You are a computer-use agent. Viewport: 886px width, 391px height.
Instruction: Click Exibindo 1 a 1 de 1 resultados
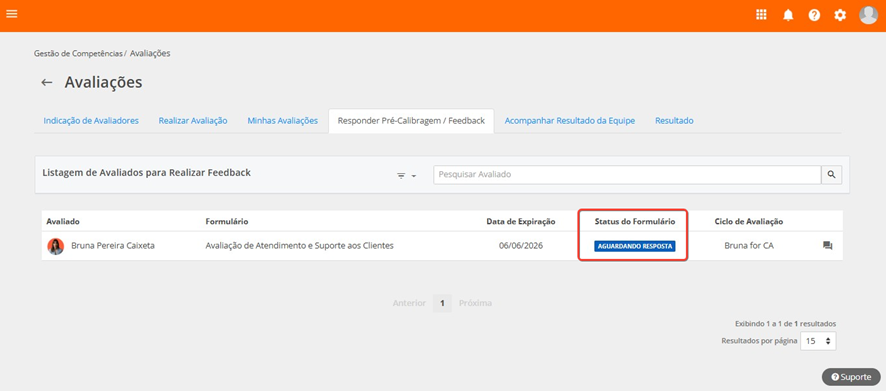coord(785,324)
